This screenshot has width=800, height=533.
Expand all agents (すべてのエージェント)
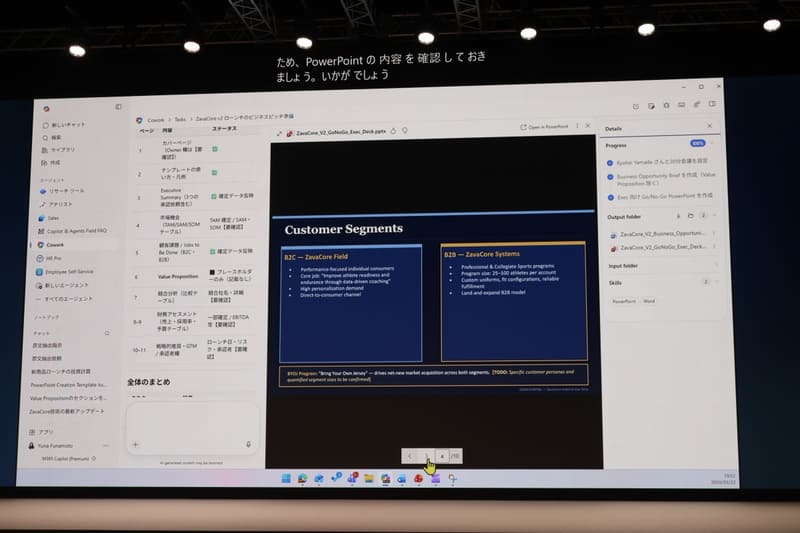[x=63, y=299]
